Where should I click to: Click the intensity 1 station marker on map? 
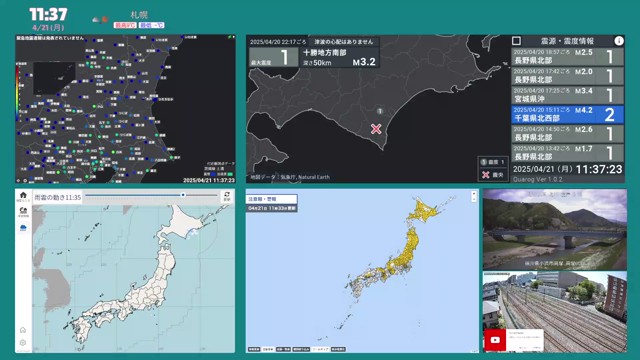(x=380, y=111)
